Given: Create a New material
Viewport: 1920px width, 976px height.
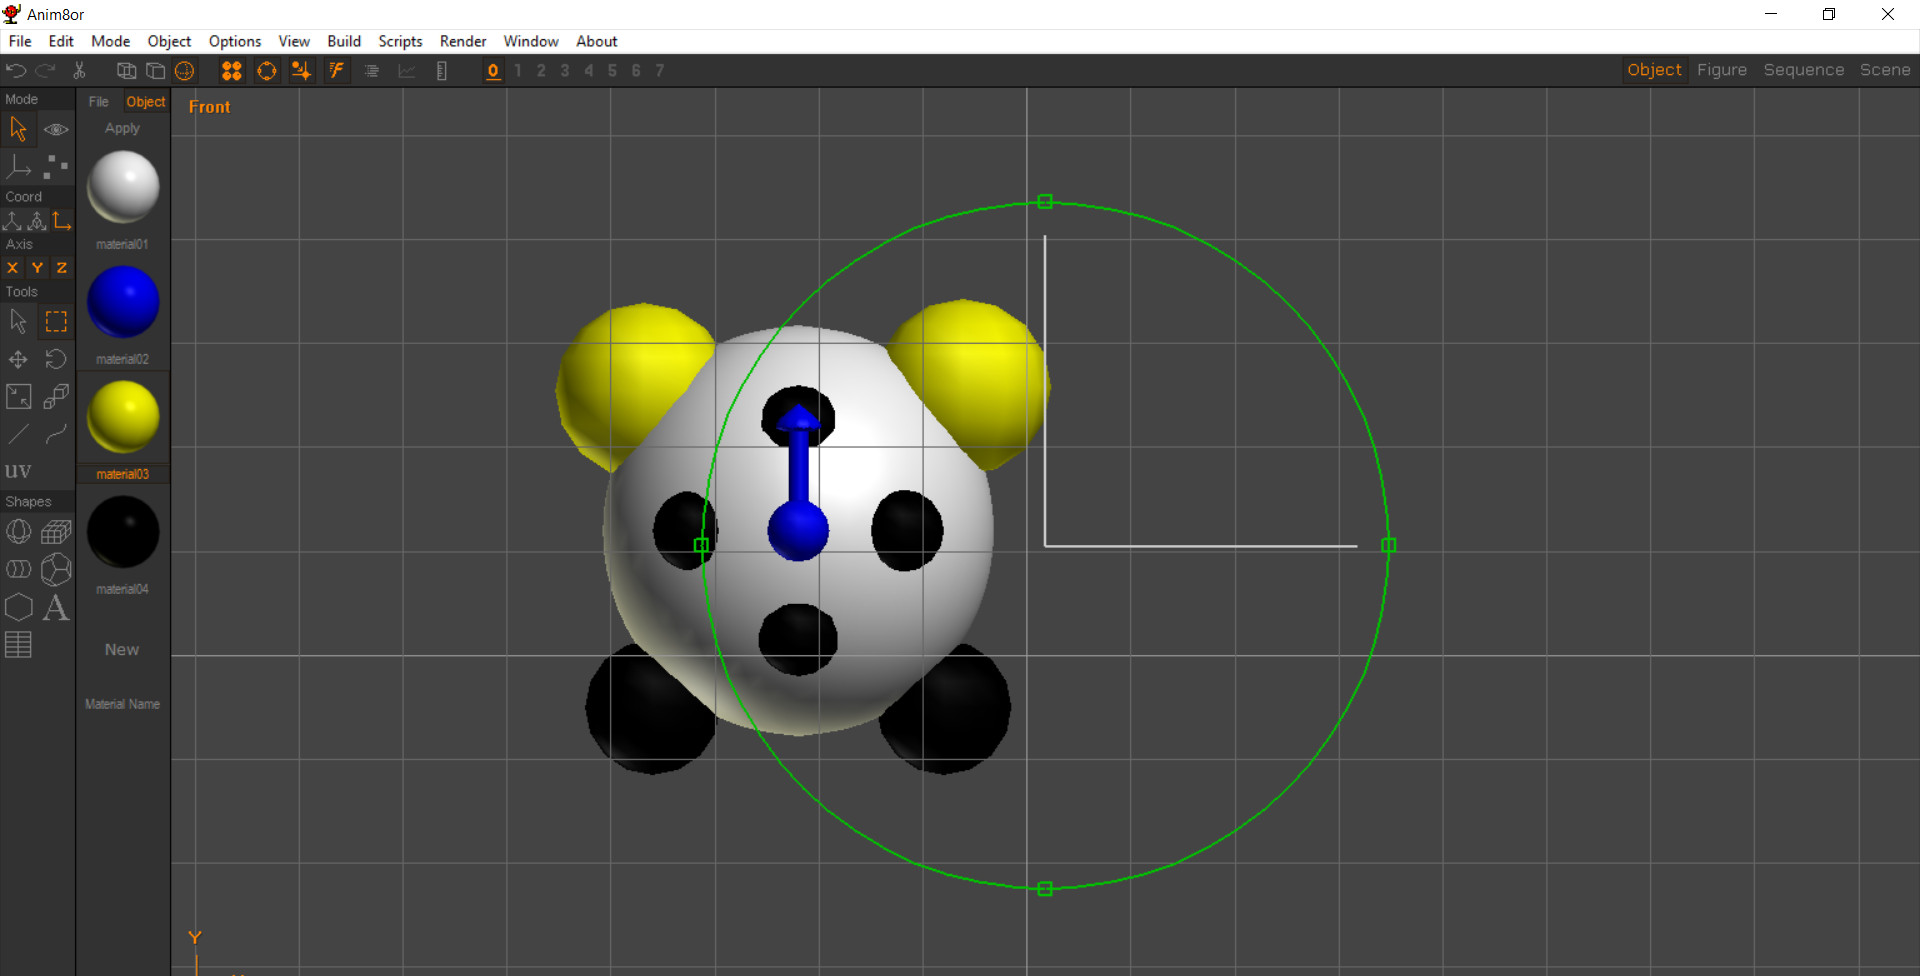Looking at the screenshot, I should 122,649.
